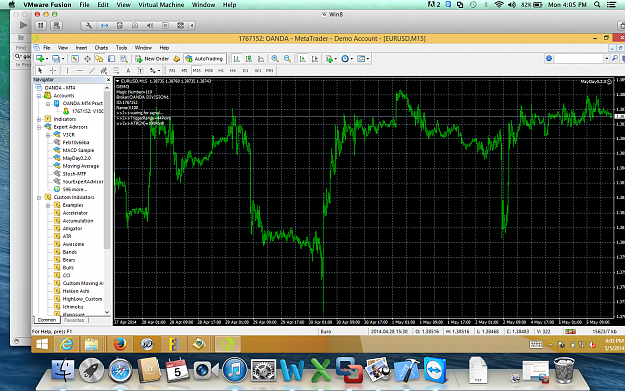Close the Navigator panel
Viewport: 625px width, 391px height.
tap(108, 80)
